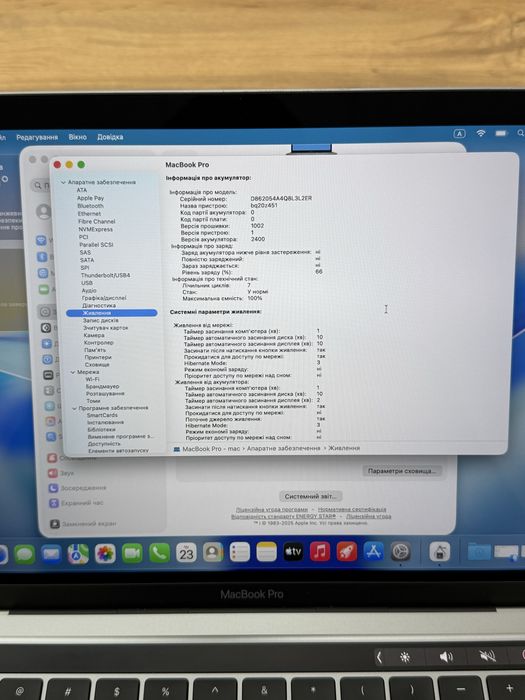The image size is (525, 700).
Task: Click the battery status icon in menu bar
Action: pos(501,133)
